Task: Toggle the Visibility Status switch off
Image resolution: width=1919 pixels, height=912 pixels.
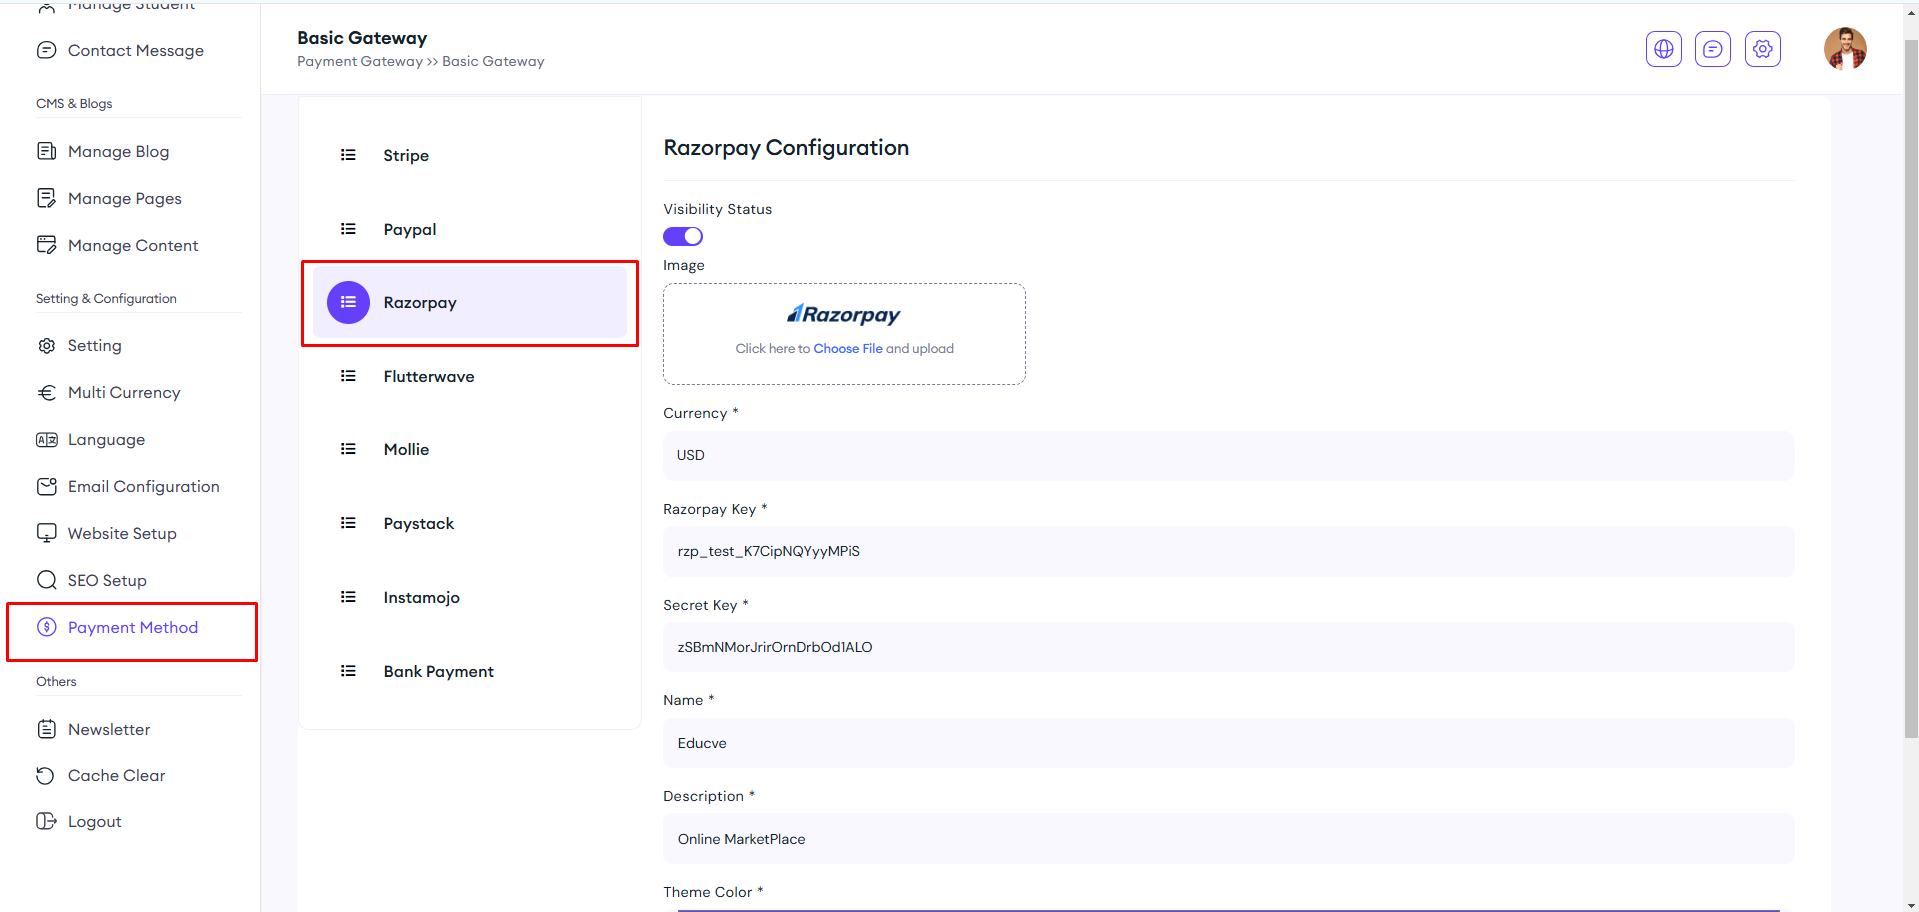Action: [683, 237]
